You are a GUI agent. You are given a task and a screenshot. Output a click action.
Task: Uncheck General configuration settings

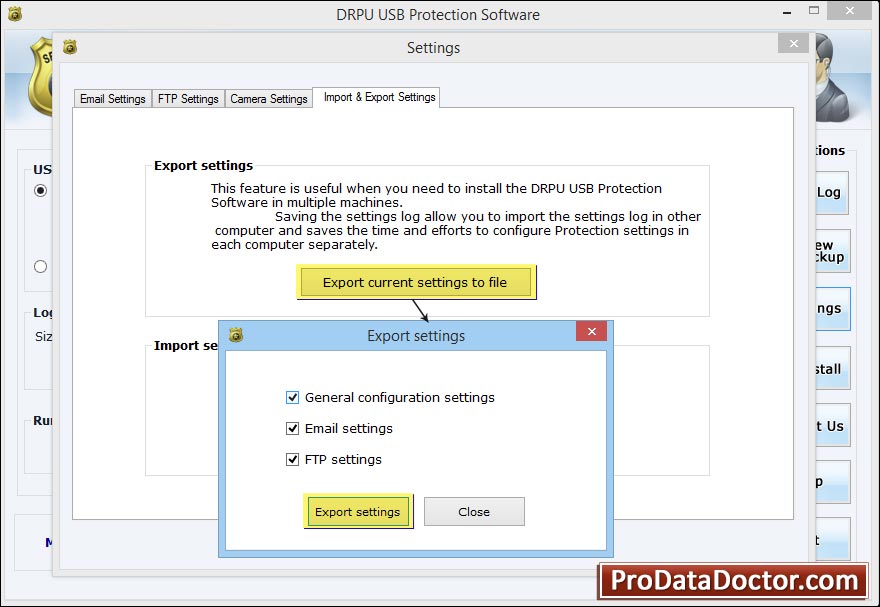293,397
